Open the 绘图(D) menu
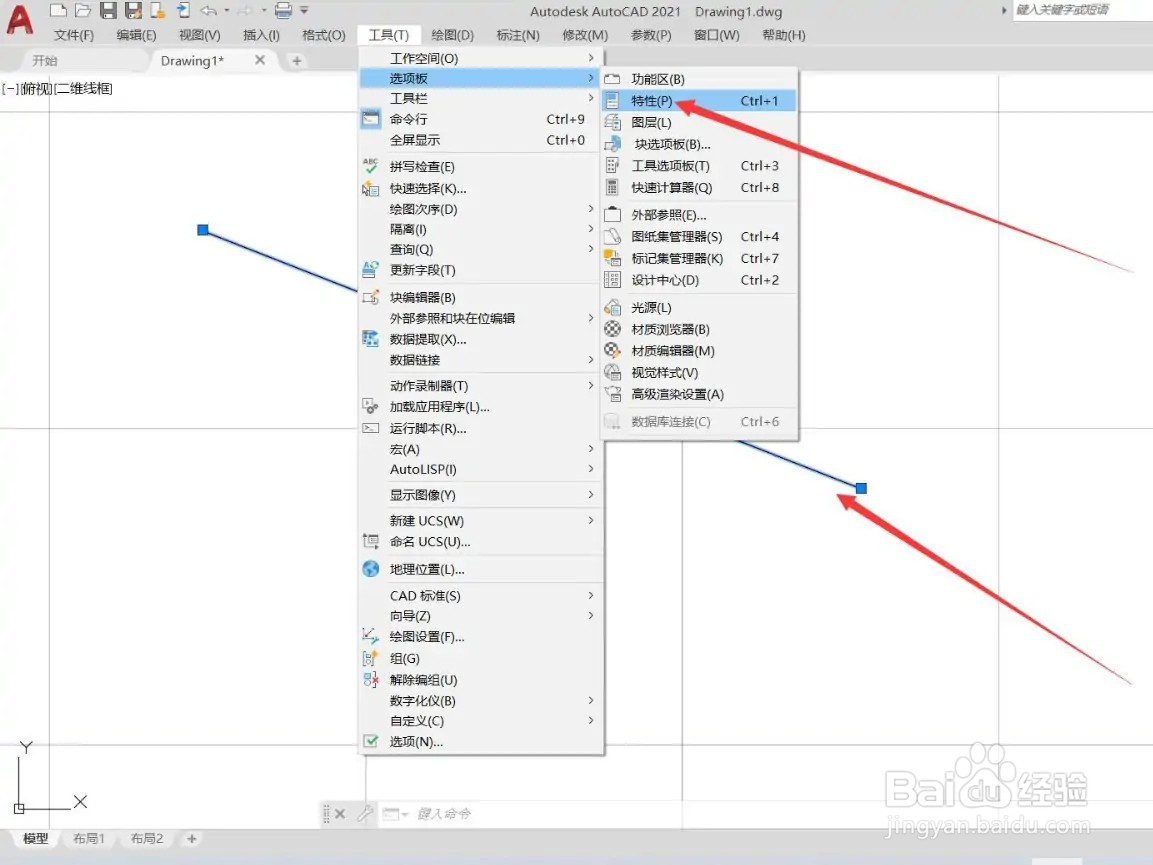The width and height of the screenshot is (1153, 865). click(x=452, y=35)
